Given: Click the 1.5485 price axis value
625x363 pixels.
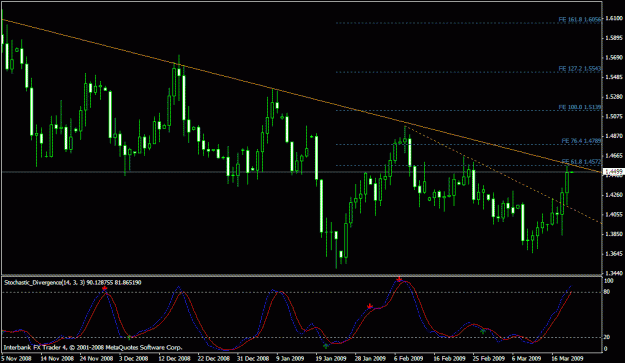Looking at the screenshot, I should 614,77.
